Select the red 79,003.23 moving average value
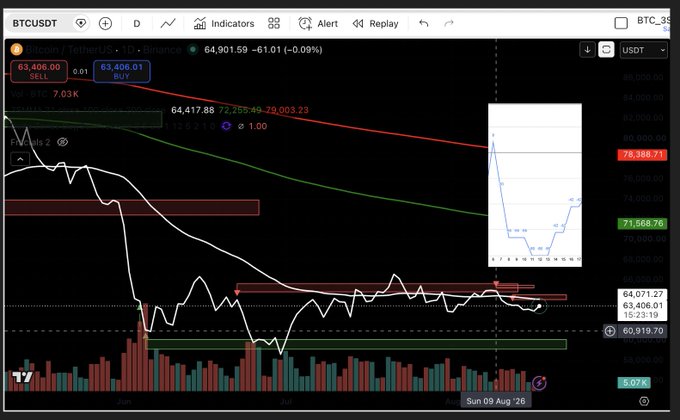 click(287, 110)
